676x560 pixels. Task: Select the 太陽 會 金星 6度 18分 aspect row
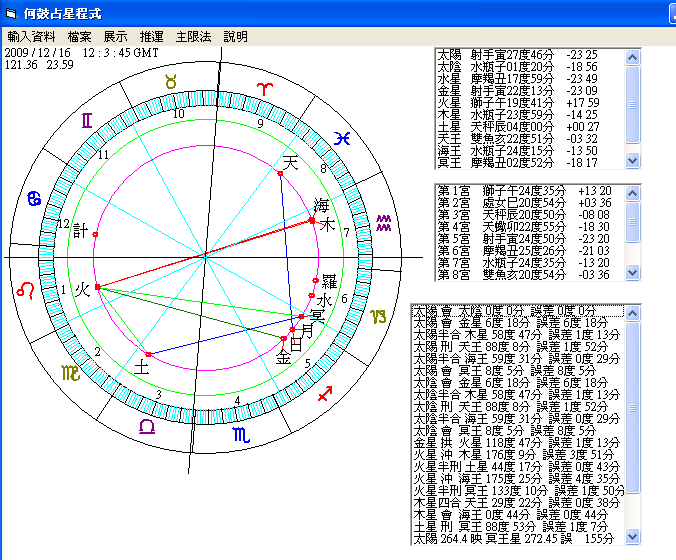518,323
